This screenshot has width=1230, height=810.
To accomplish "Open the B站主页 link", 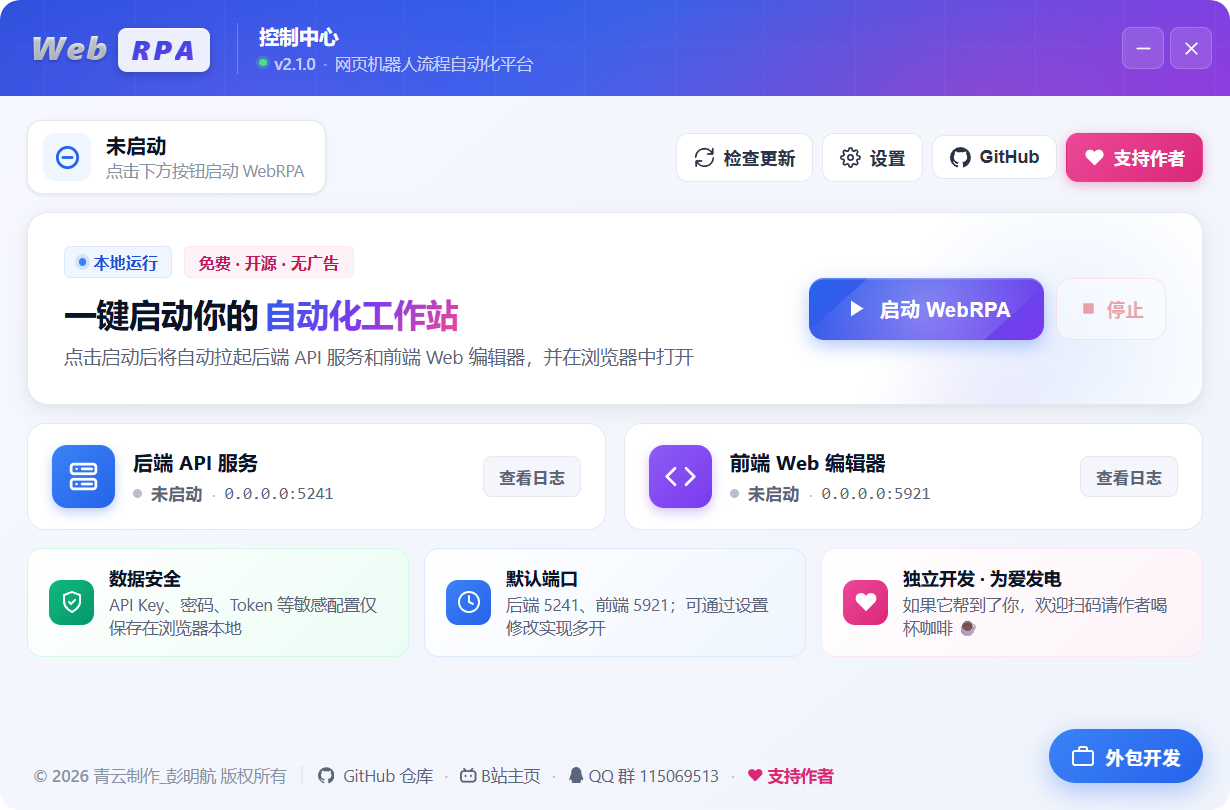I will click(500, 775).
